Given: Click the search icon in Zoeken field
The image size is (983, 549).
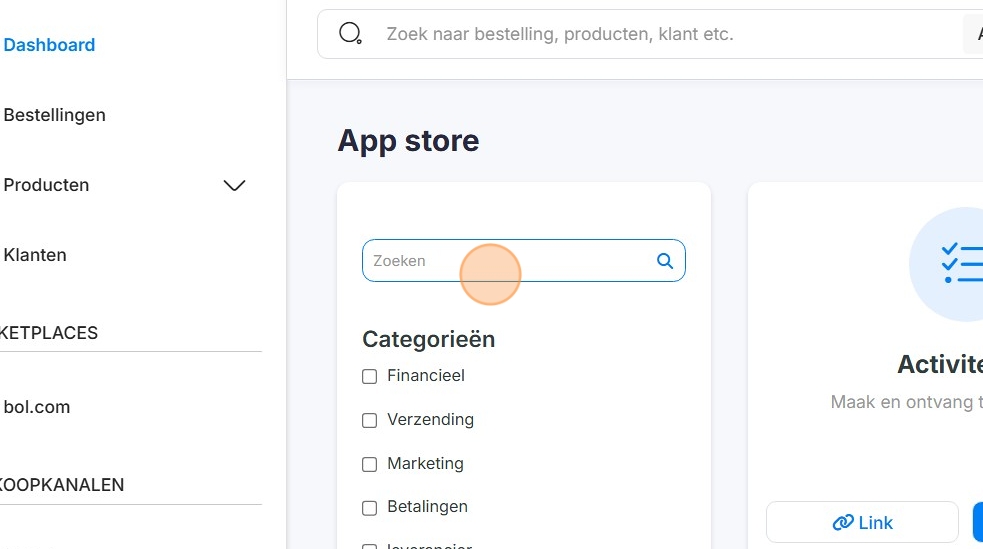Looking at the screenshot, I should click(x=665, y=261).
